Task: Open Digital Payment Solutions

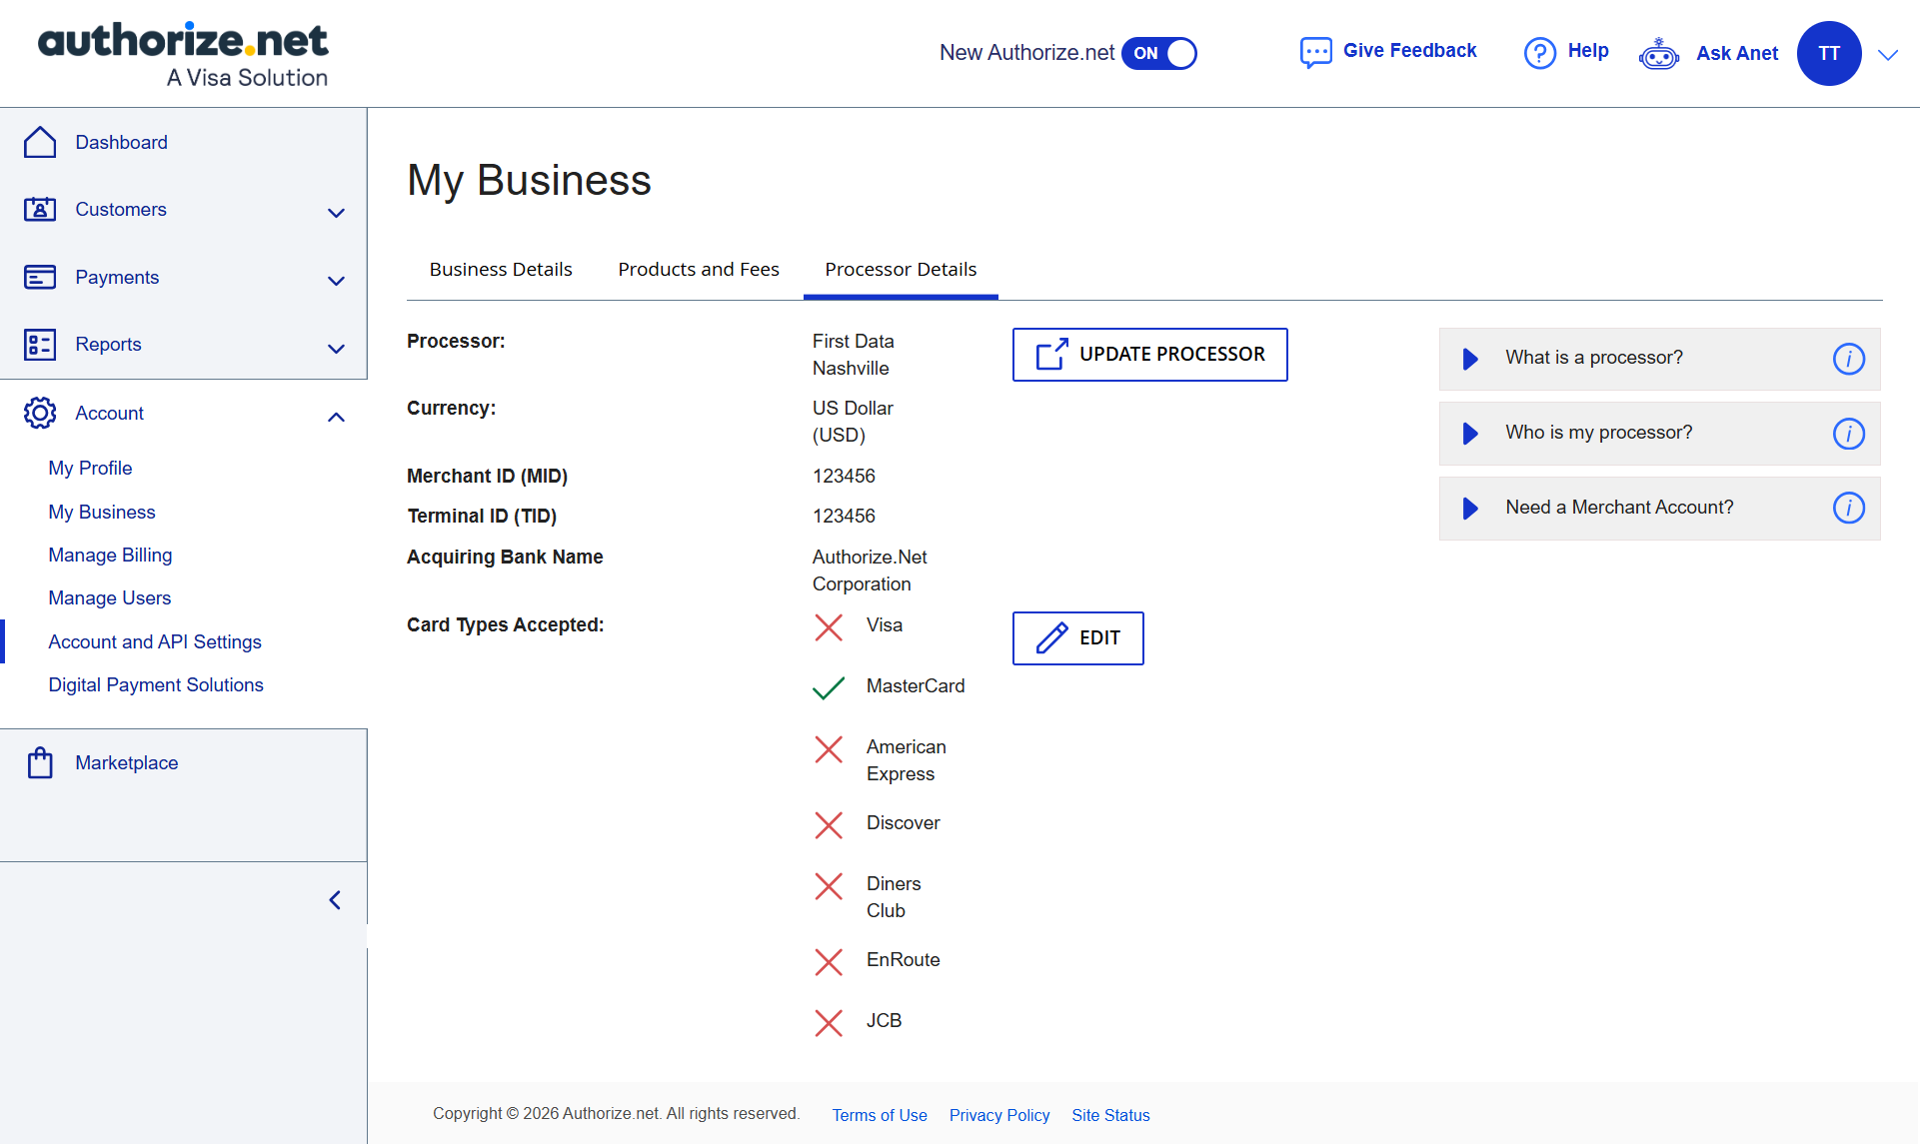Action: pos(156,685)
